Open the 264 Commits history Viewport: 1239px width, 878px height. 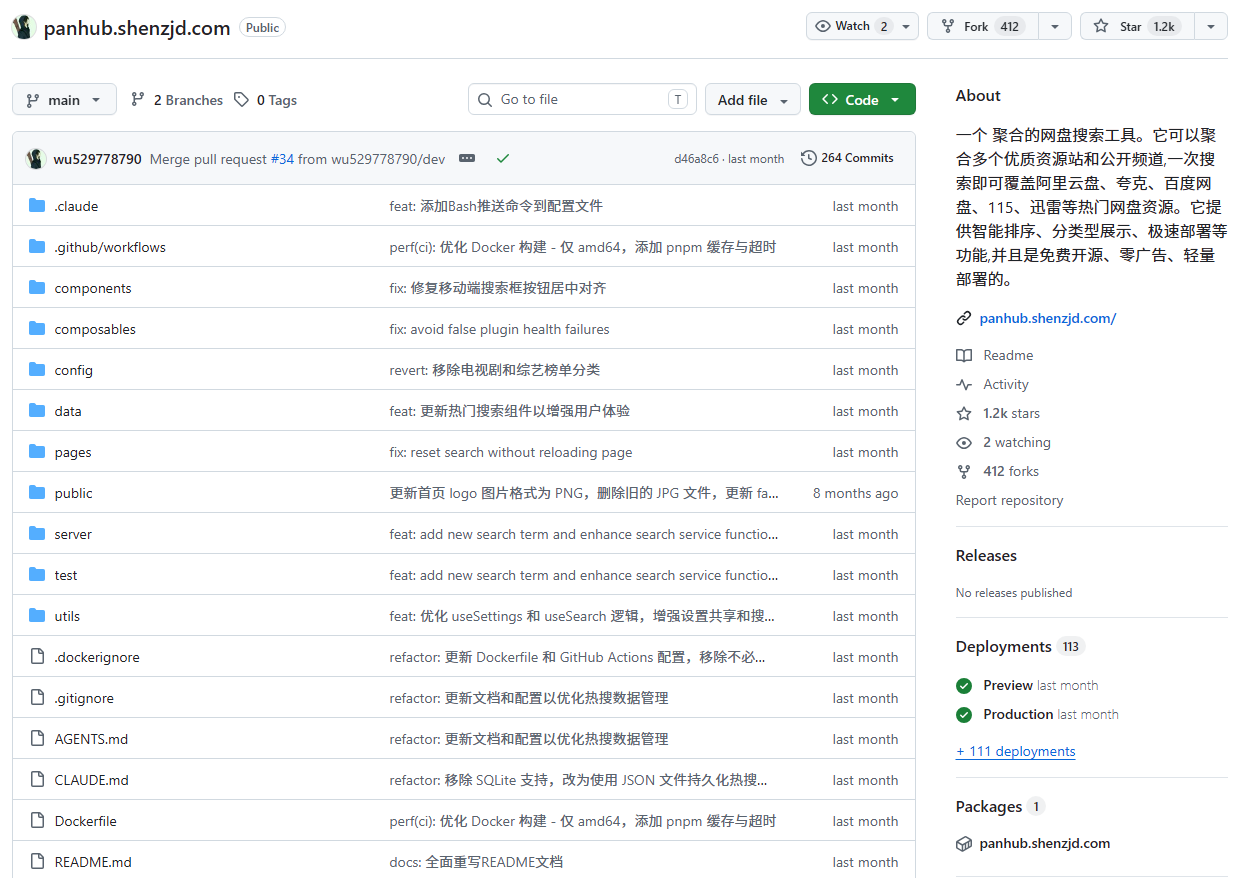click(847, 158)
